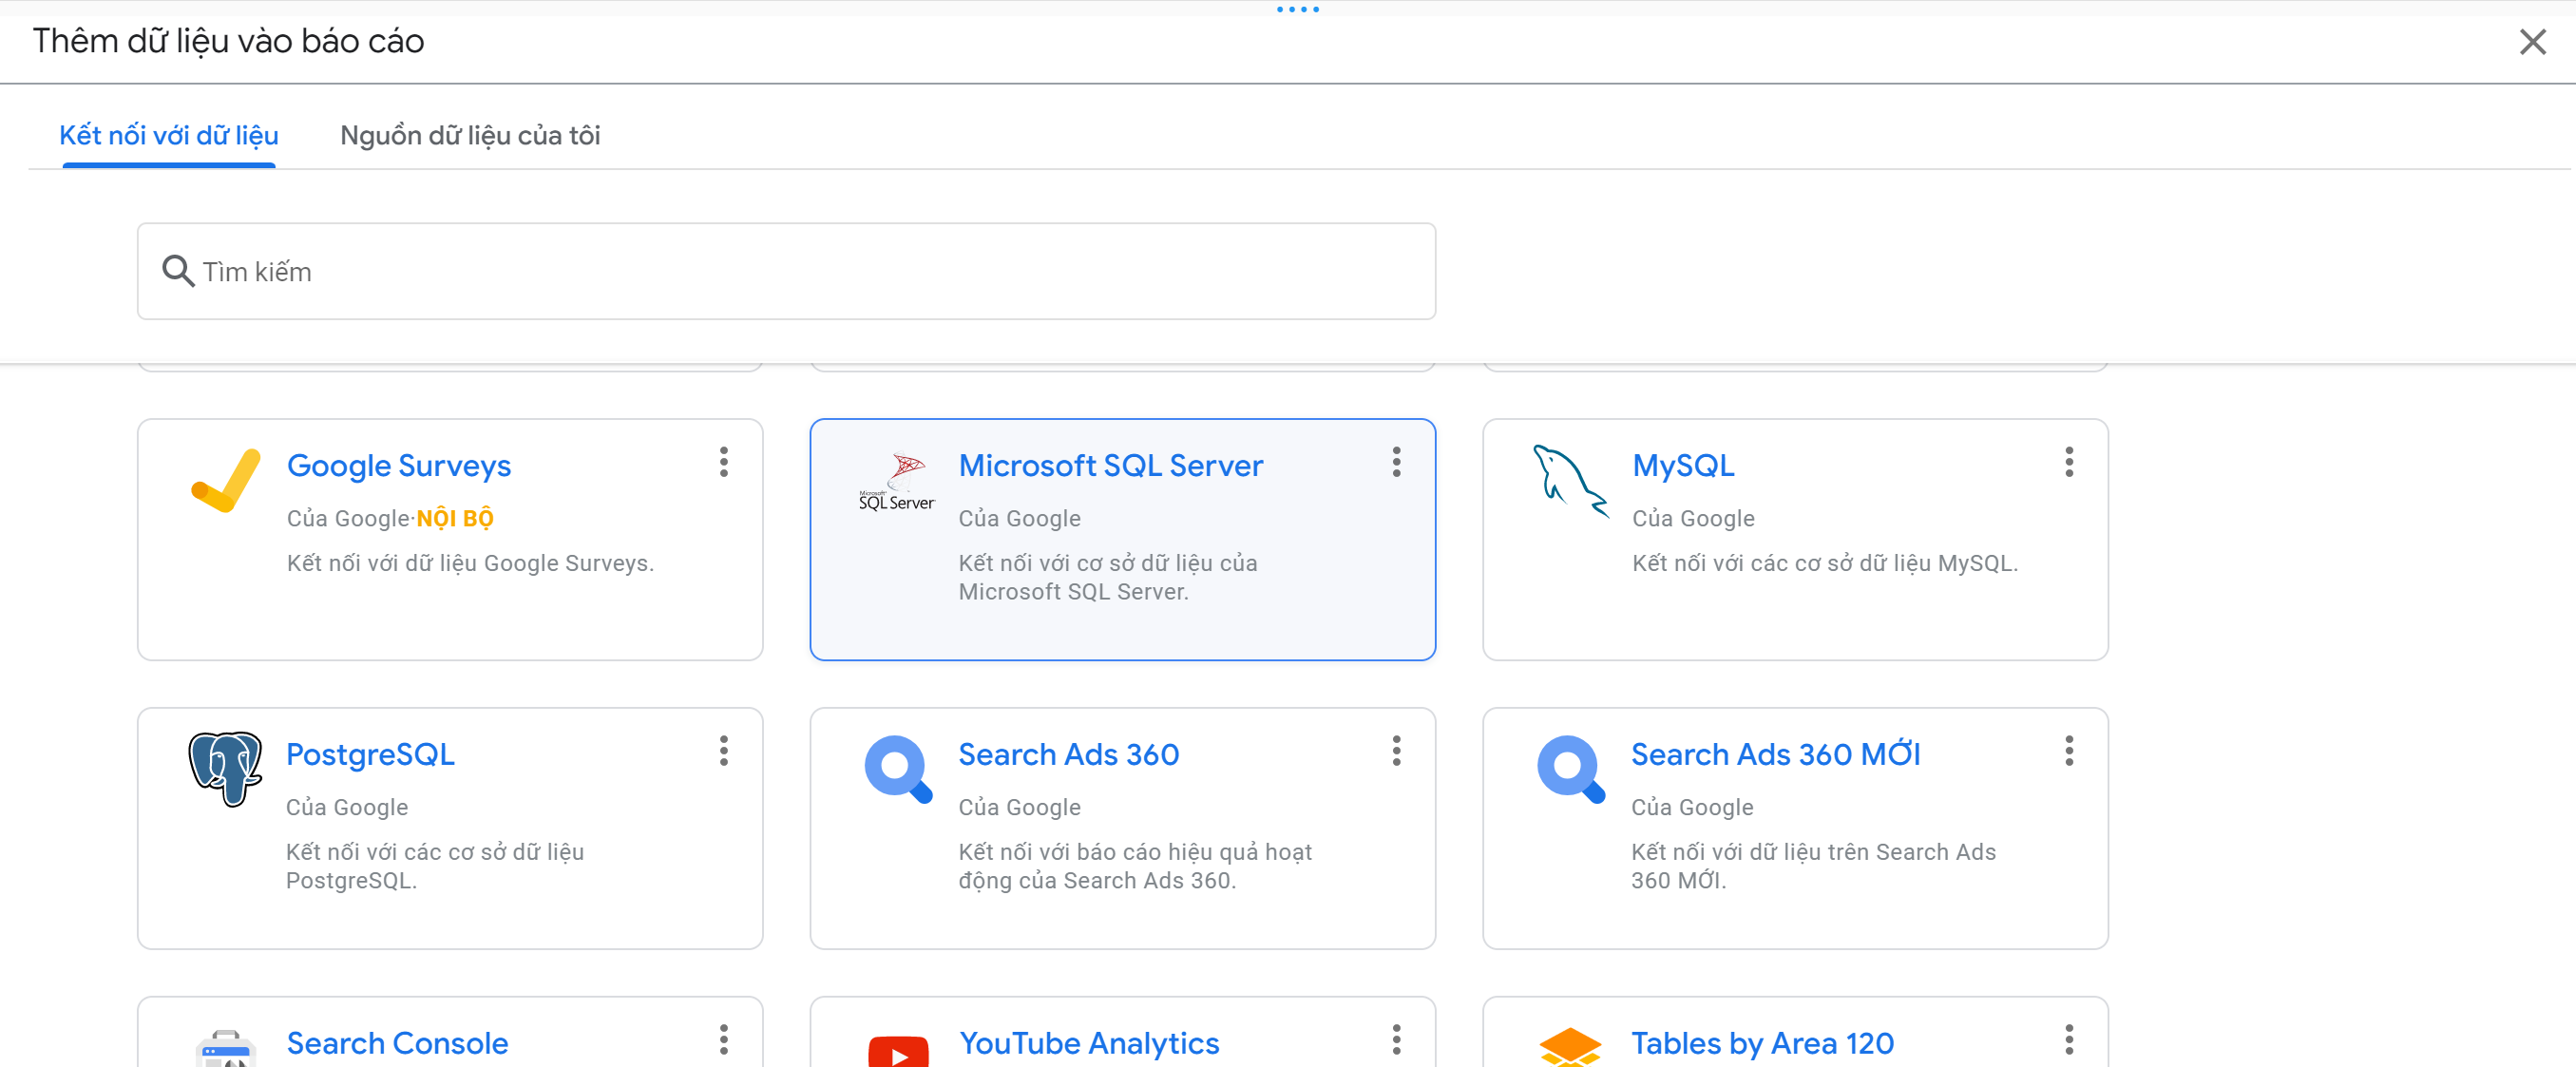Open three-dot menu on Search Ads 360 MỚI
Screen dimensions: 2576x1067
coord(2068,751)
